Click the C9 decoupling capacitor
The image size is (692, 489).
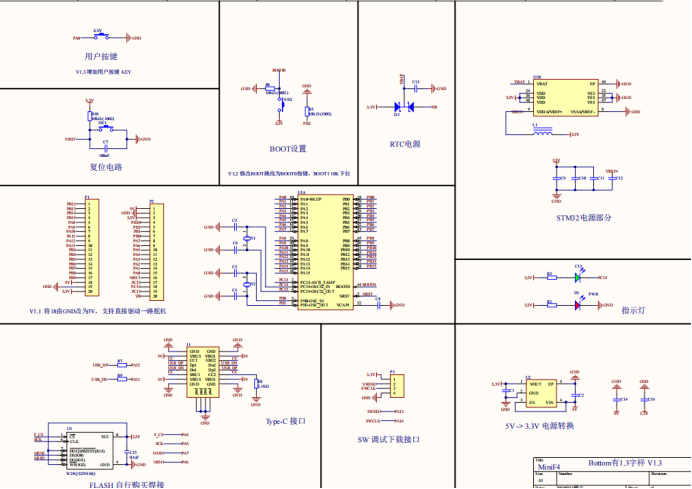click(x=557, y=178)
